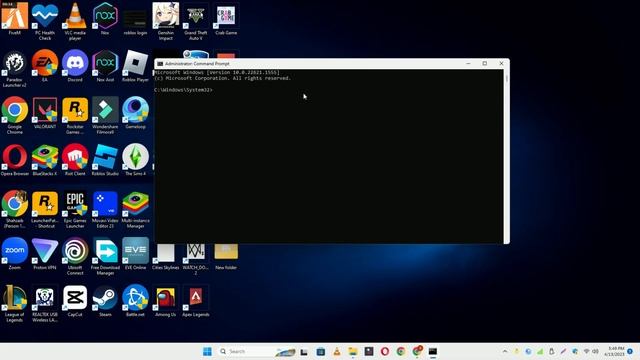Maximize the Administrator Command Prompt window

pos(484,64)
